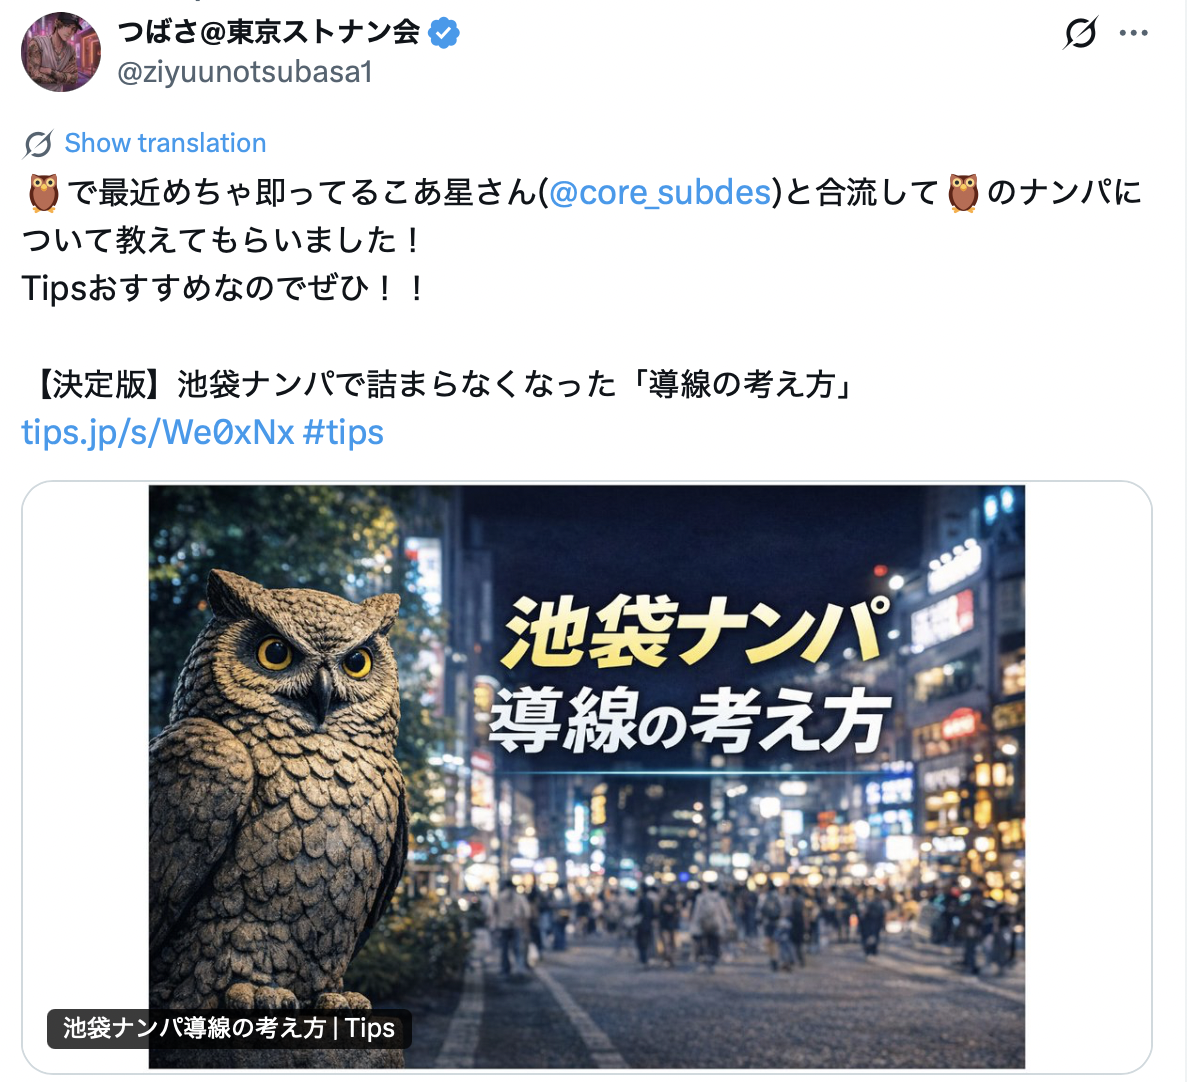Click the blue verified badge

(443, 33)
